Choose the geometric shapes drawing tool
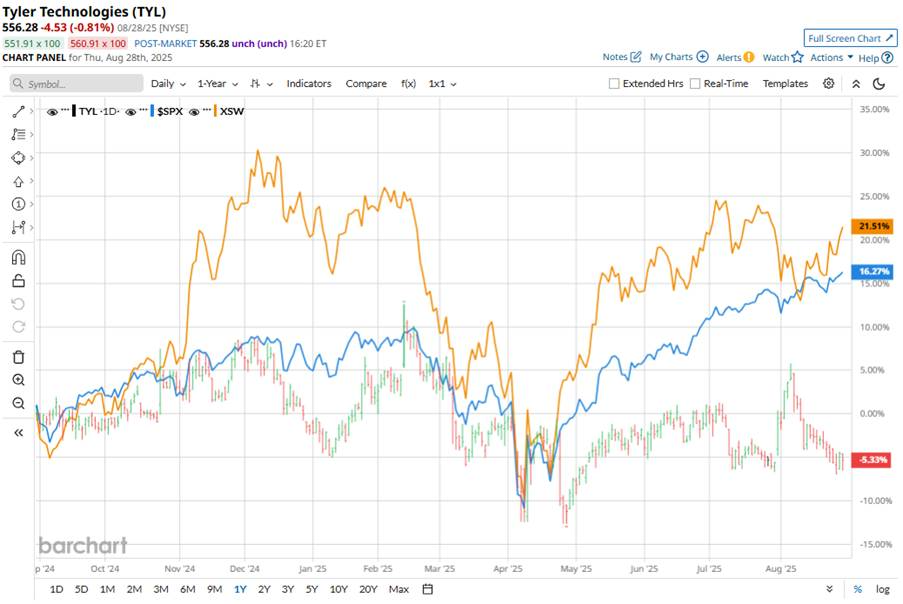This screenshot has width=903, height=604. [18, 158]
